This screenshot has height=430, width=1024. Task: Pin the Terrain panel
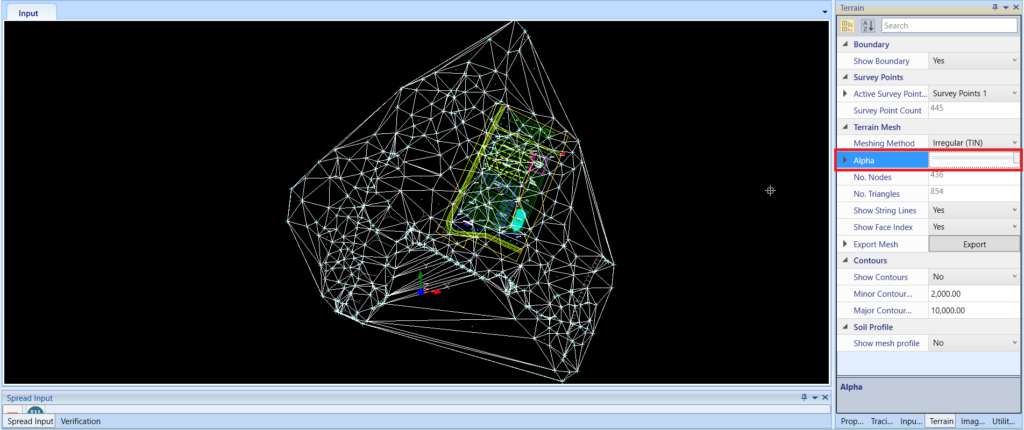pyautogui.click(x=995, y=7)
